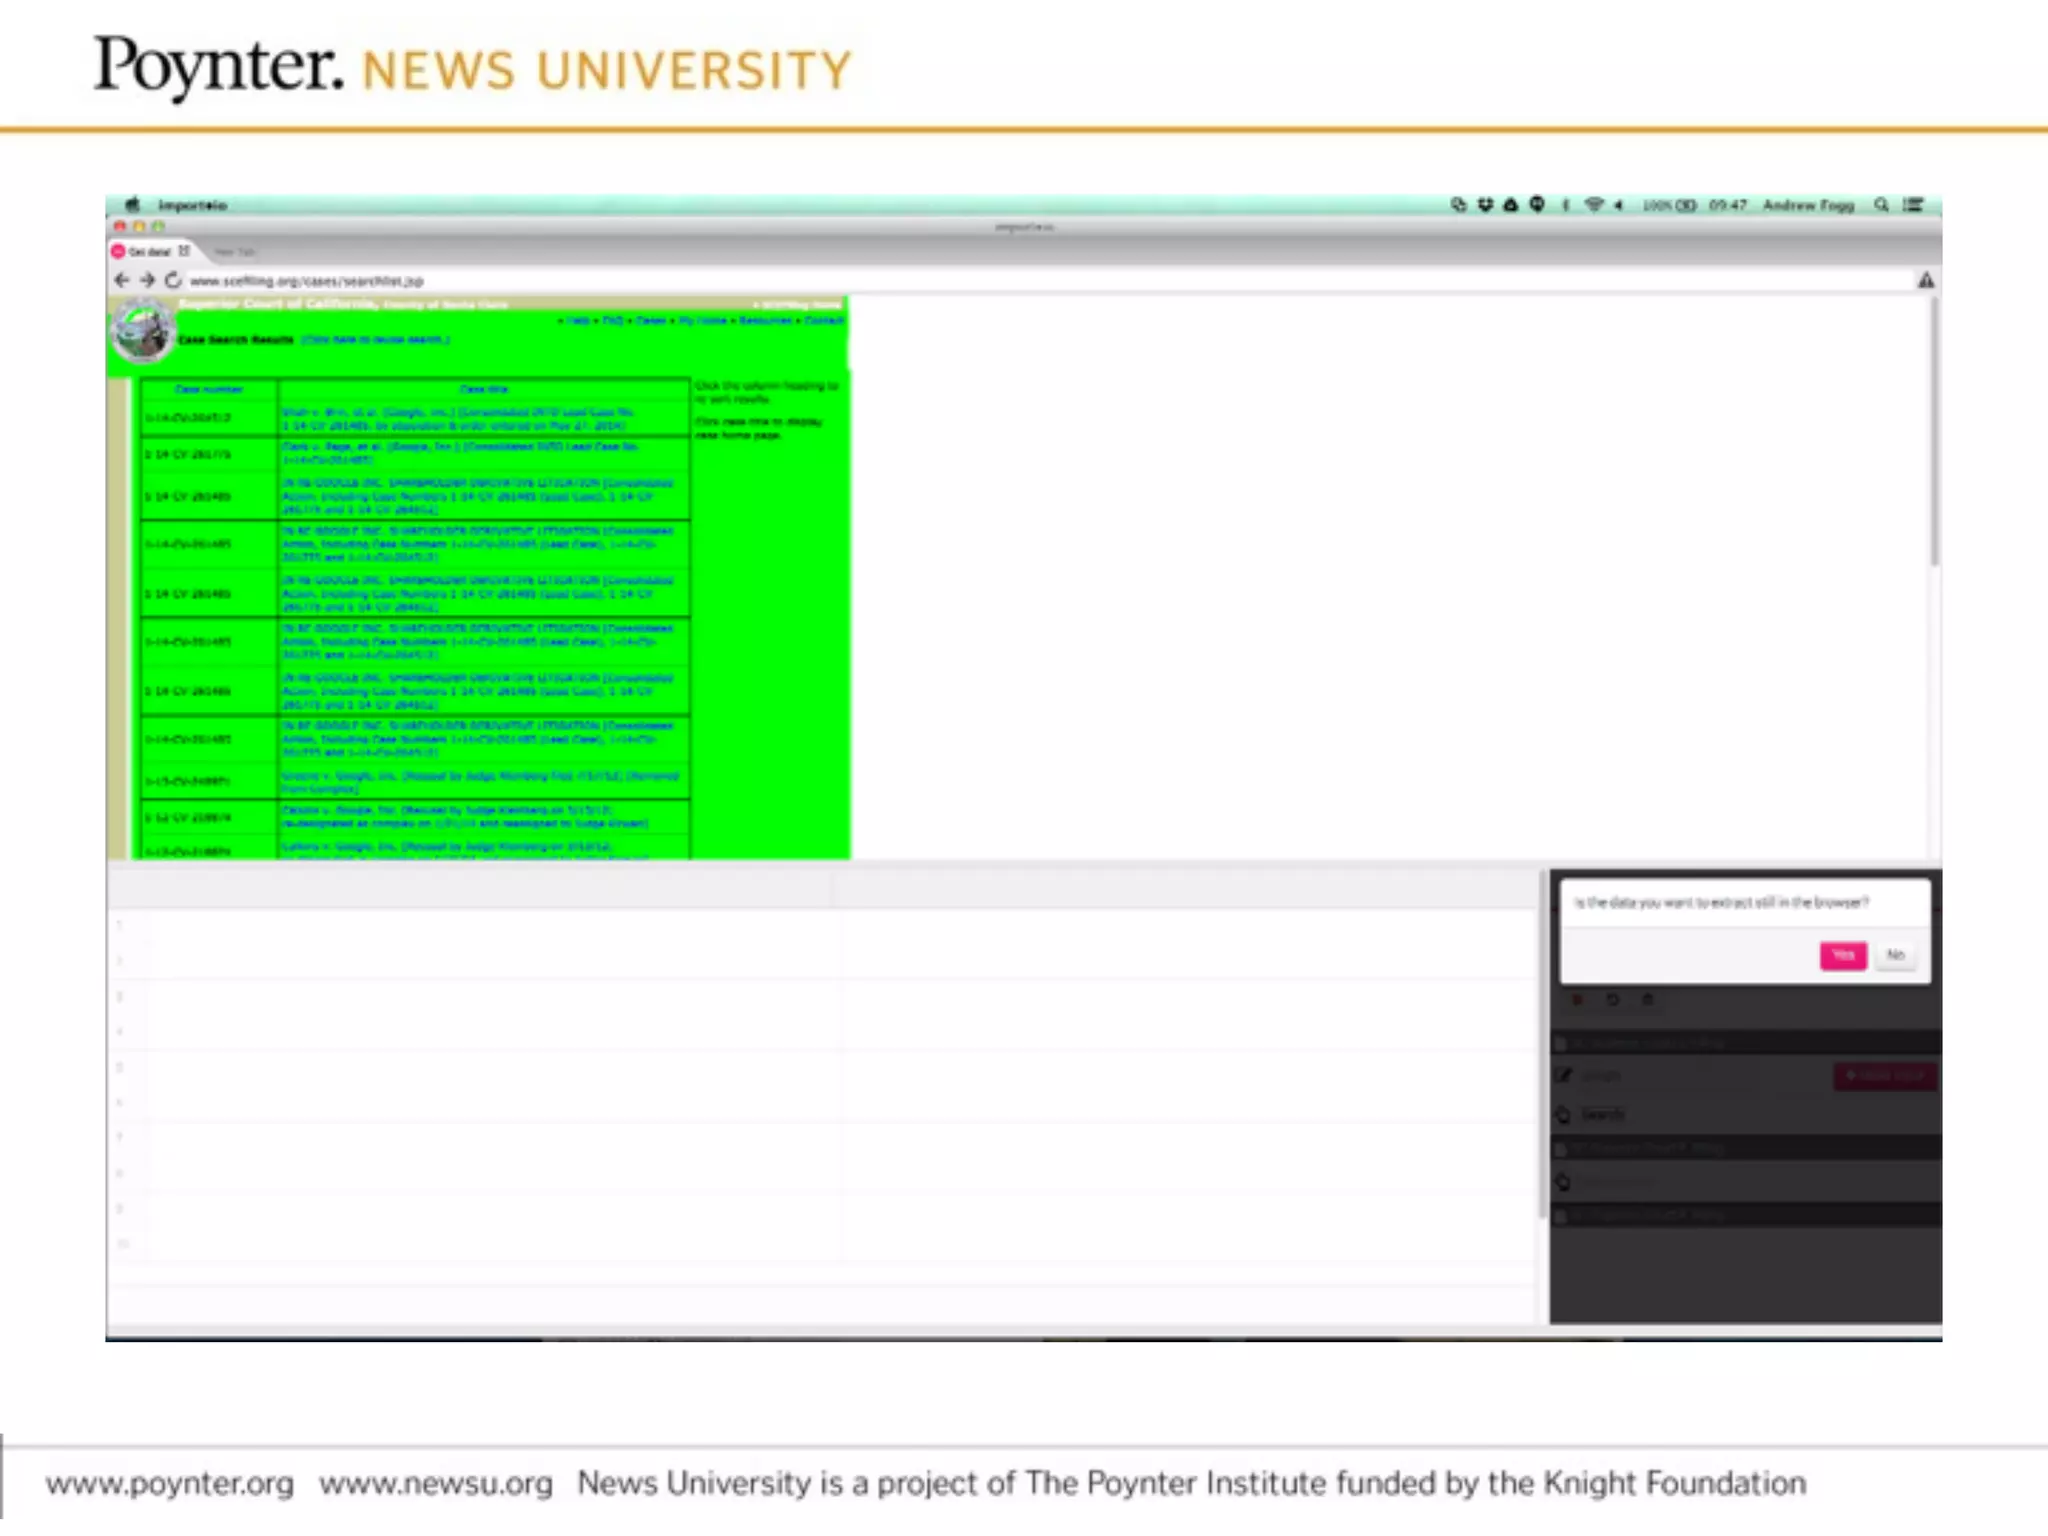Click the browser forward arrow
This screenshot has height=1536, width=2048.
(x=147, y=280)
